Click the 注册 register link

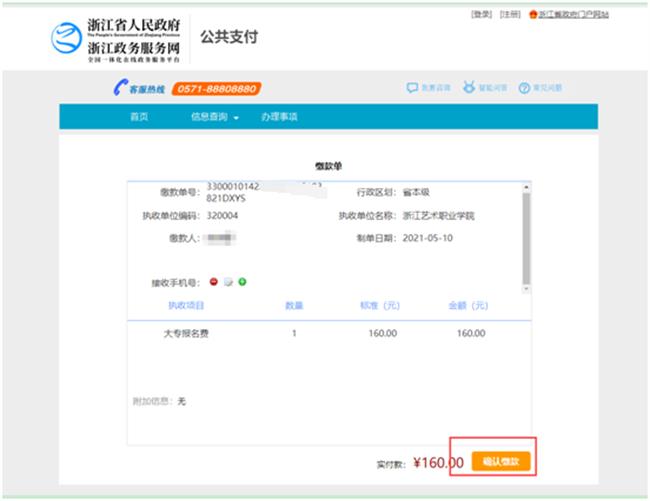pos(510,15)
